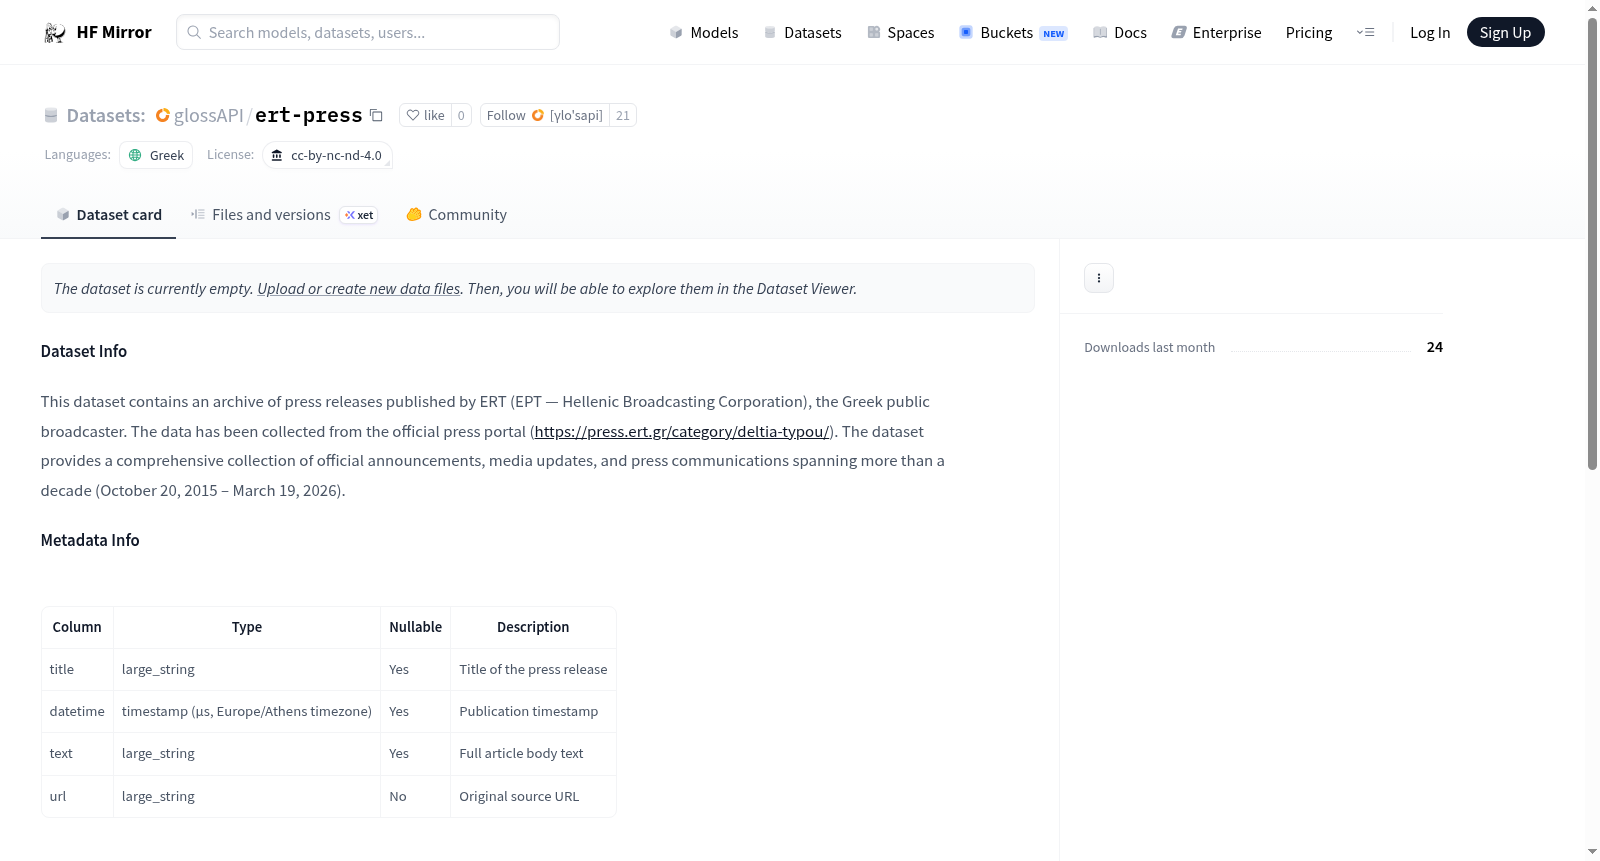Image resolution: width=1600 pixels, height=861 pixels.
Task: Click the 'Title of the press release' cell
Action: click(533, 670)
